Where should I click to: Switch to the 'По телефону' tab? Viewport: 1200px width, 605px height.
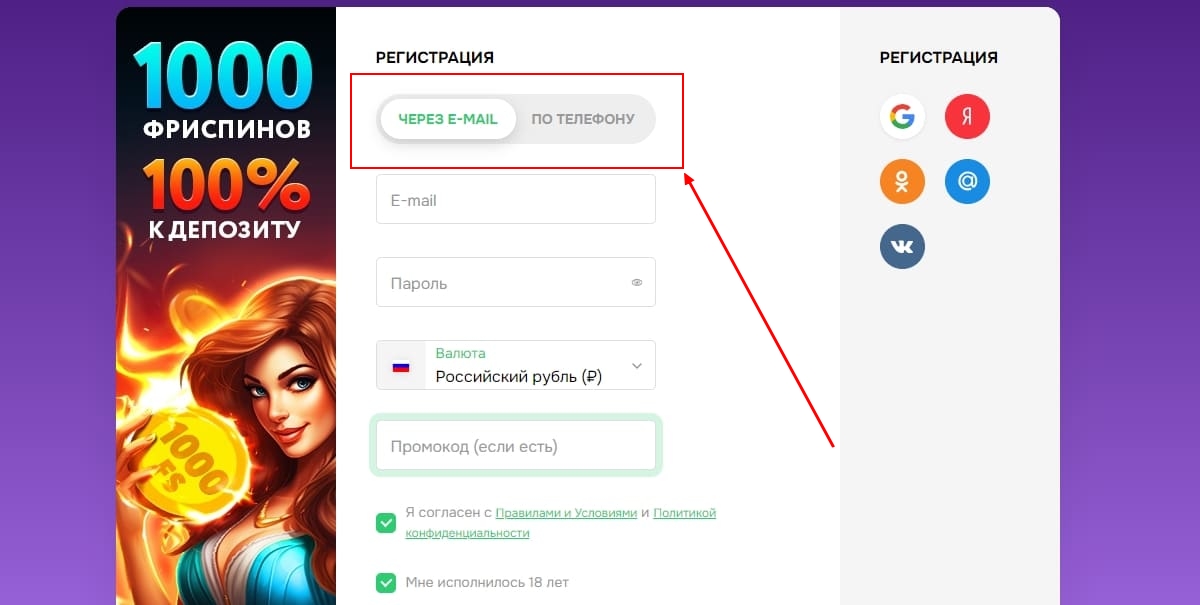pos(583,119)
